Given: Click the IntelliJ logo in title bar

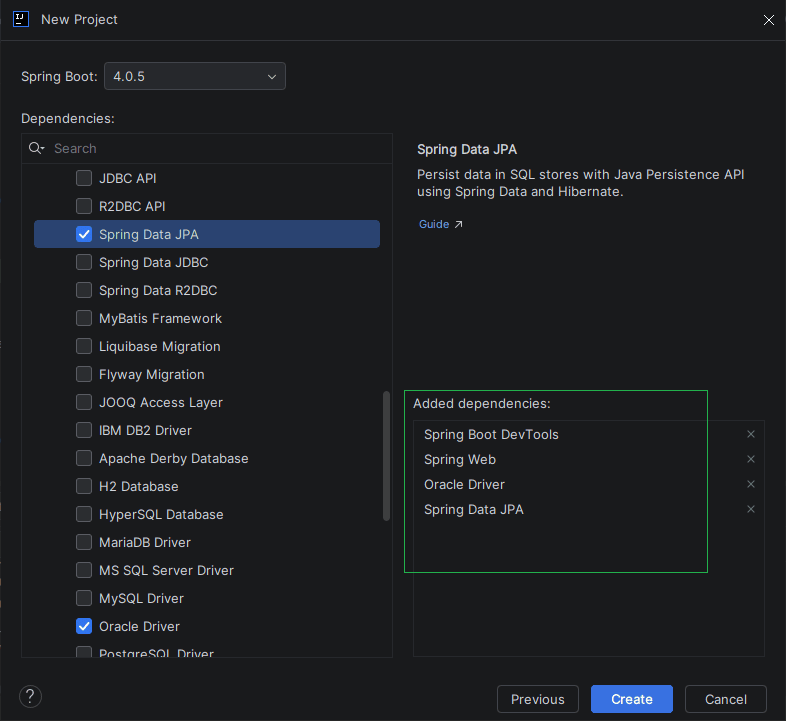Looking at the screenshot, I should [x=21, y=19].
